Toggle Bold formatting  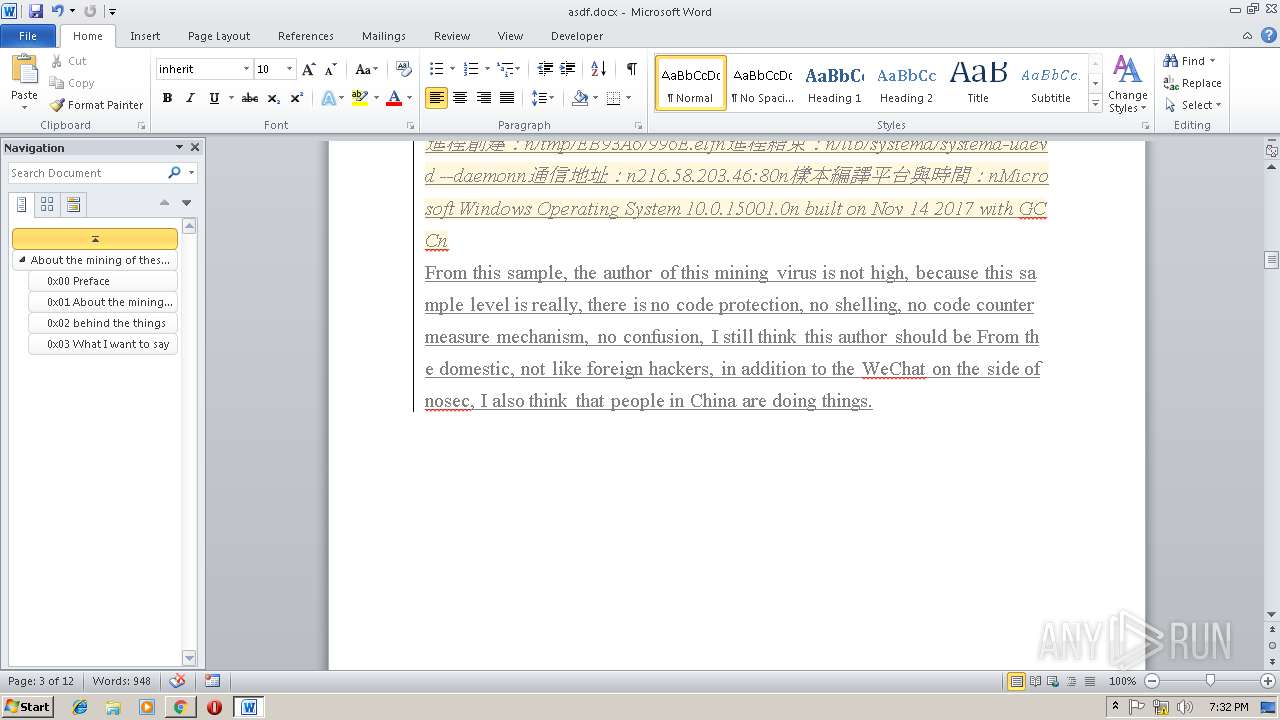tap(167, 98)
